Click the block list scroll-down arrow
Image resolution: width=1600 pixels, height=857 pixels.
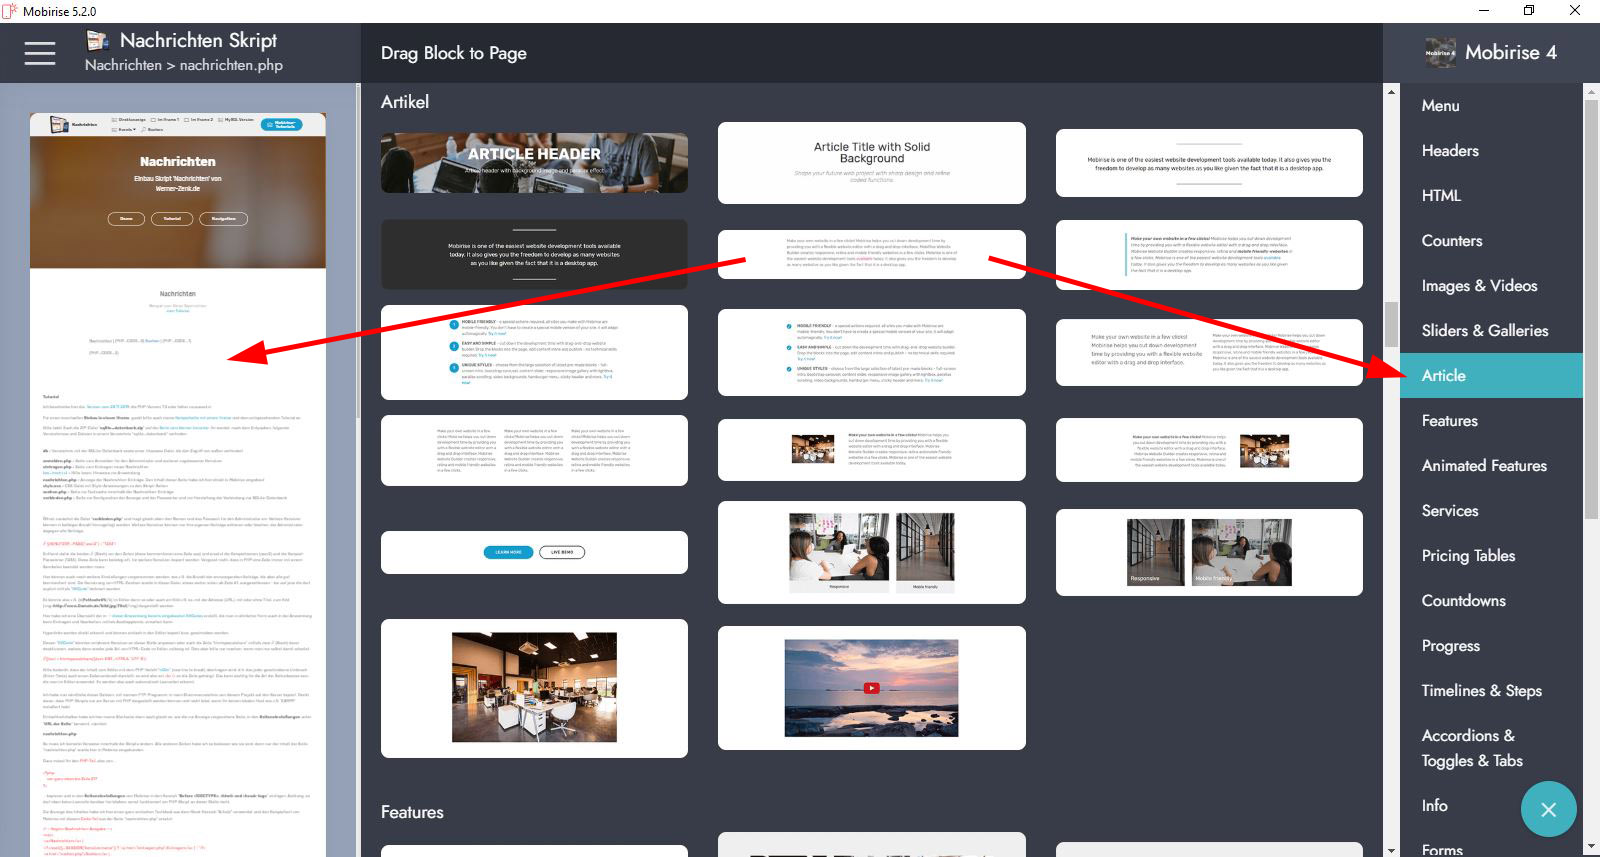coord(1391,850)
